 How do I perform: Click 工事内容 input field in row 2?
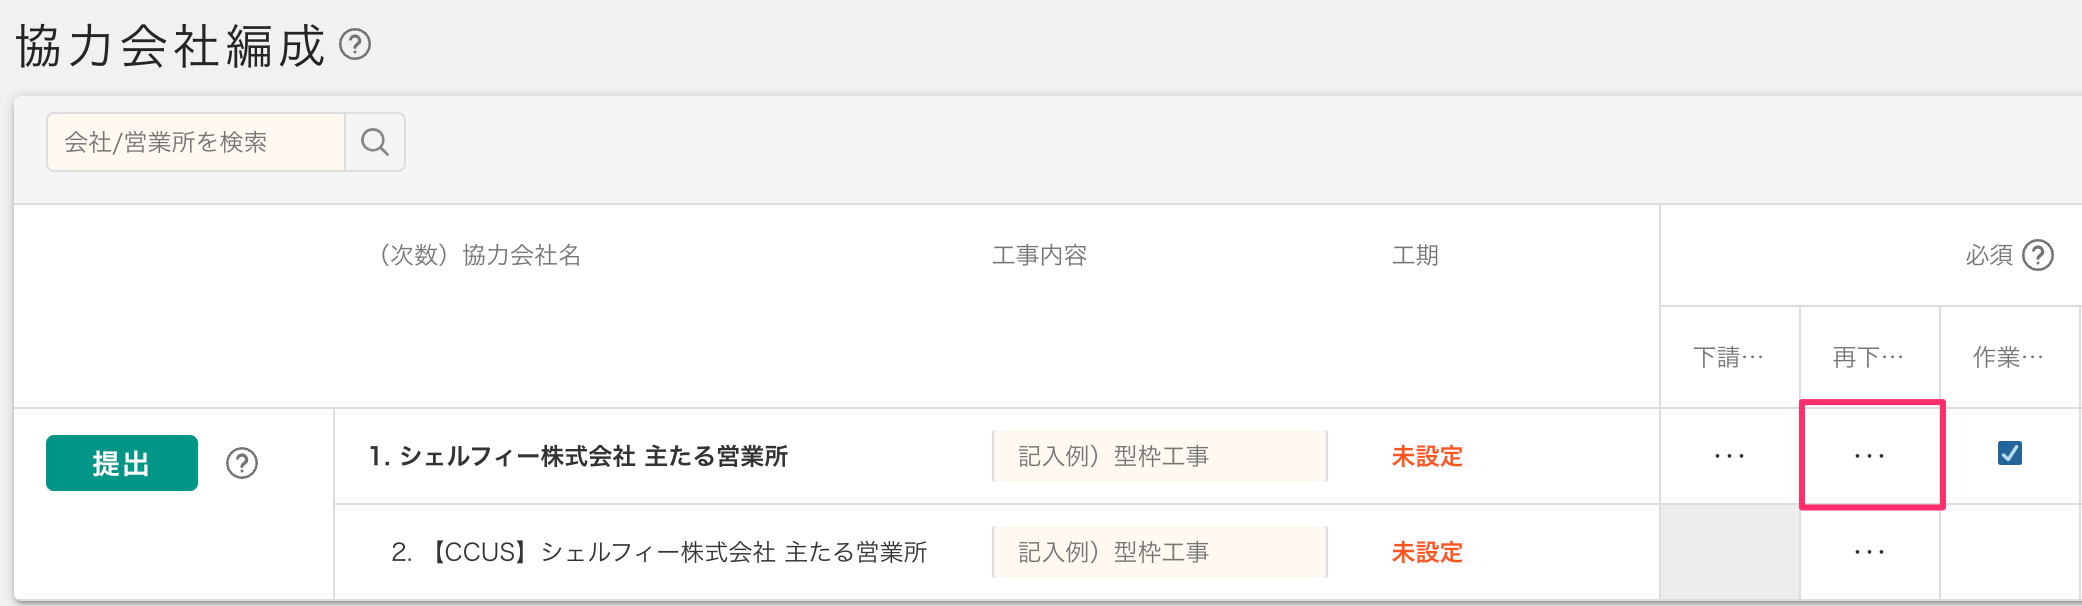[1159, 552]
